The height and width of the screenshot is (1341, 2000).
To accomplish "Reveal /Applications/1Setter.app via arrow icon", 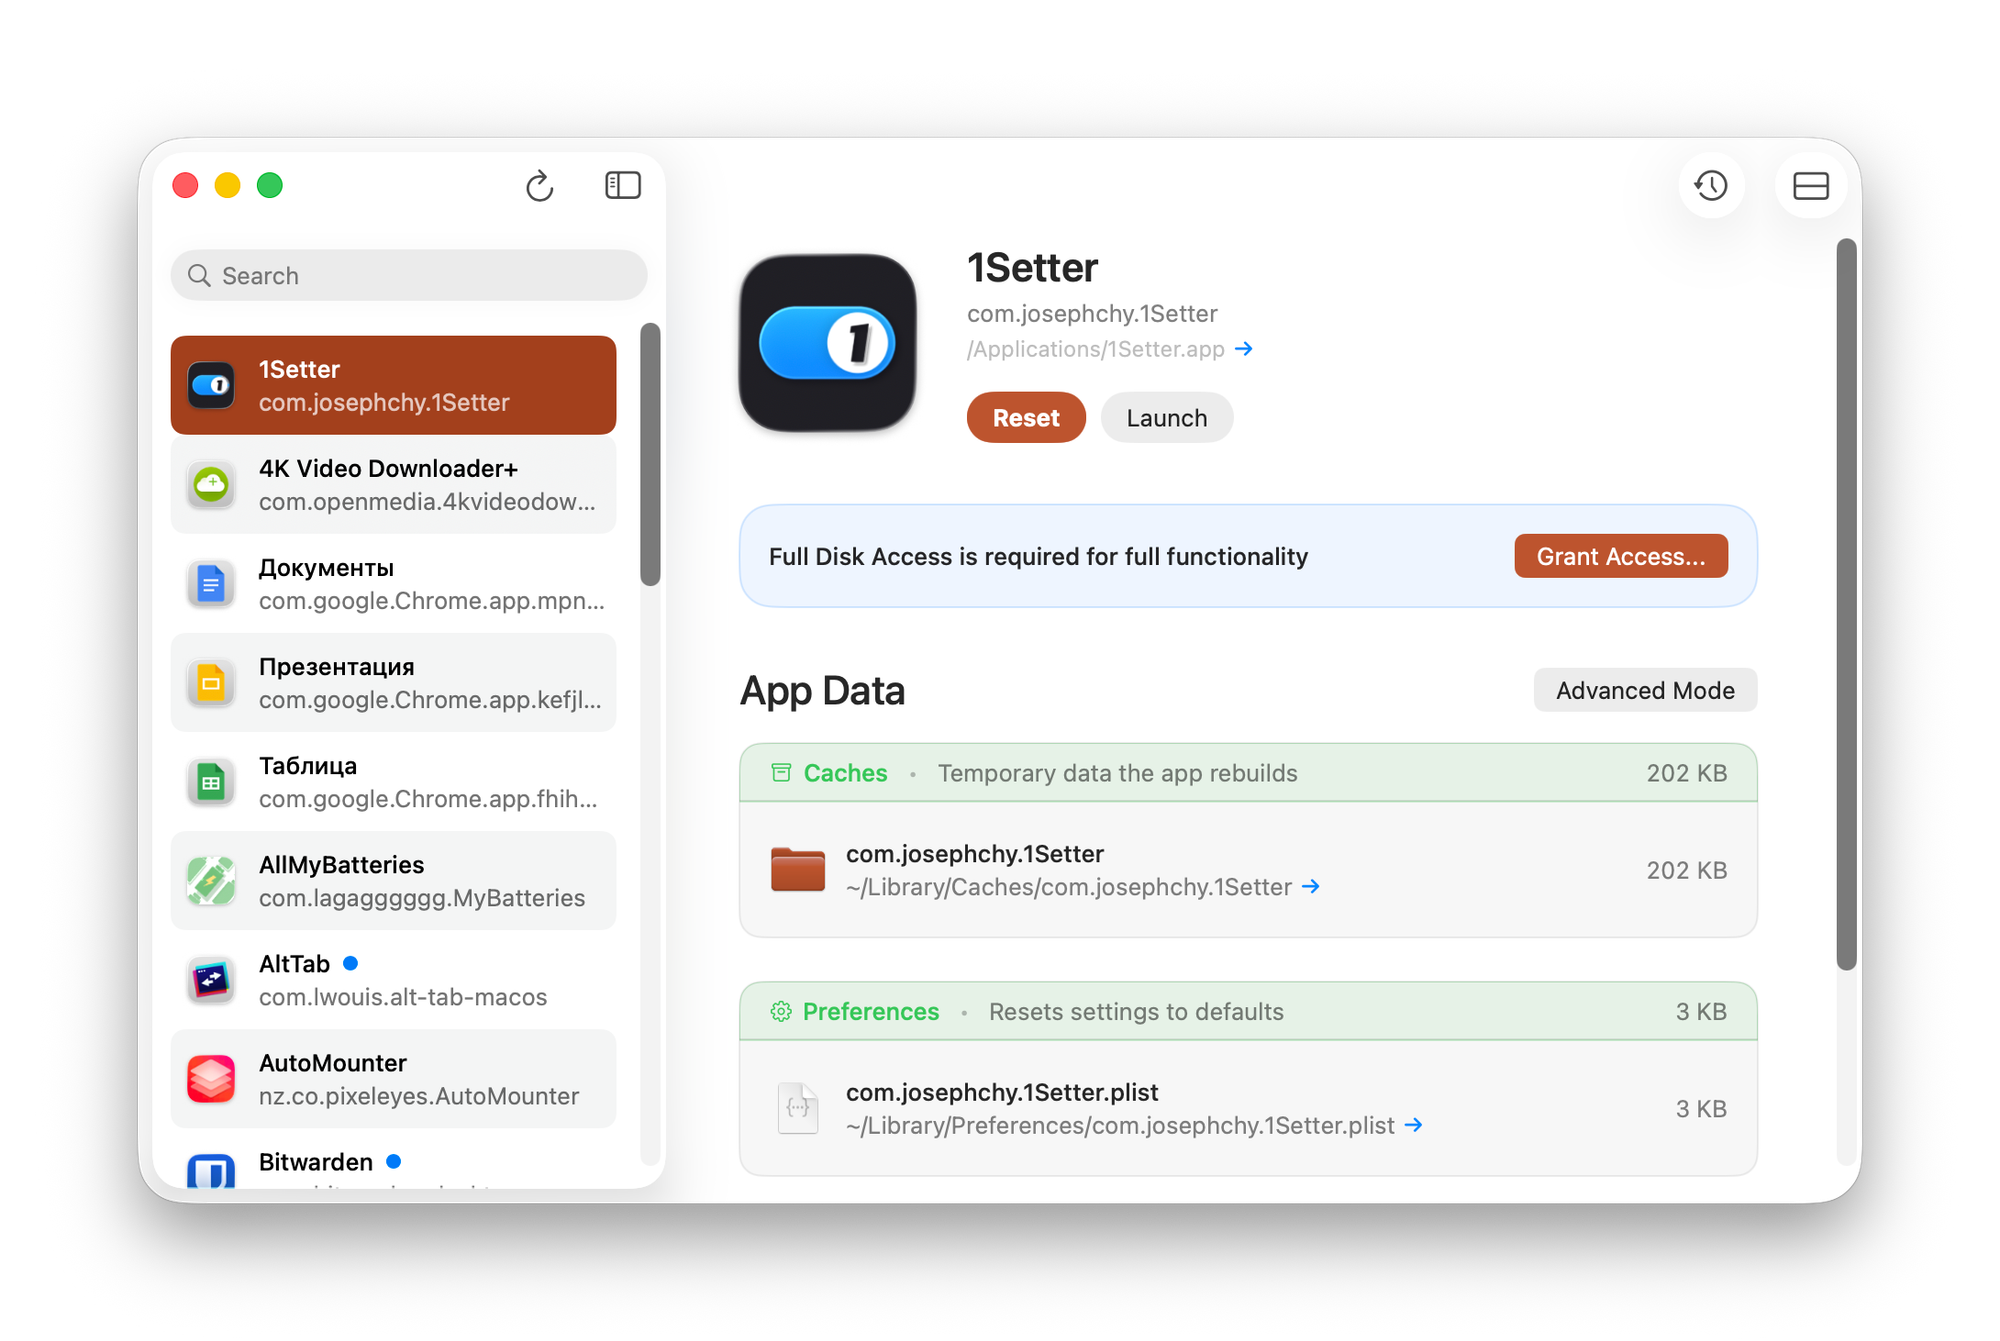I will (x=1244, y=349).
